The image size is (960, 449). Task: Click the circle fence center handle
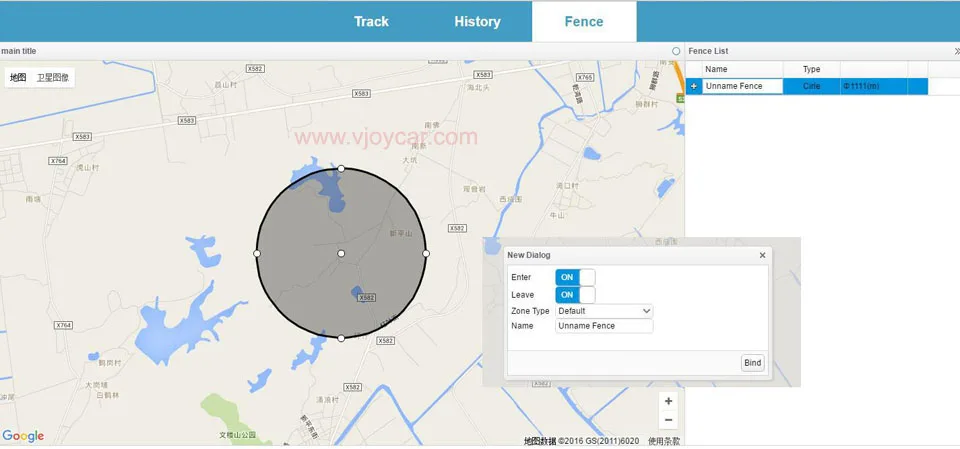(x=341, y=254)
